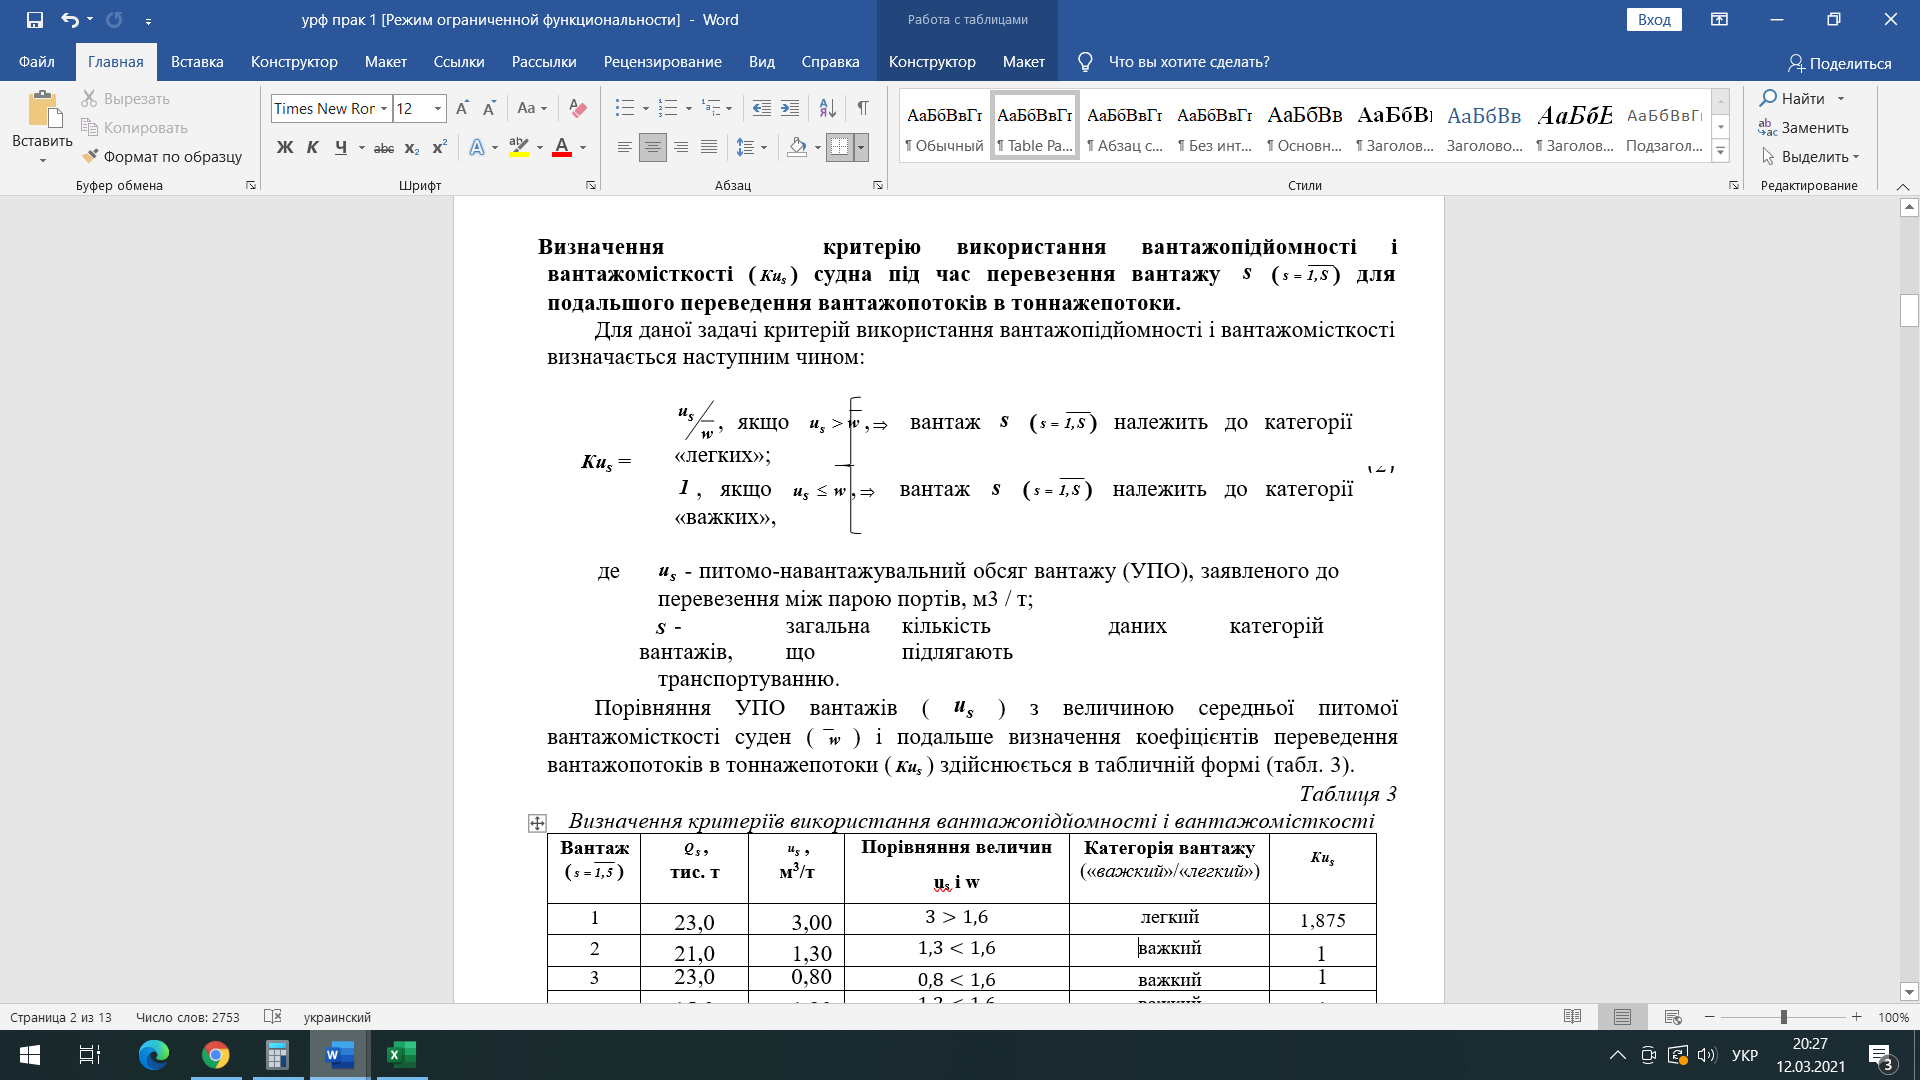Screen dimensions: 1920x1080
Task: Switch to the Вставка tab
Action: click(x=197, y=62)
